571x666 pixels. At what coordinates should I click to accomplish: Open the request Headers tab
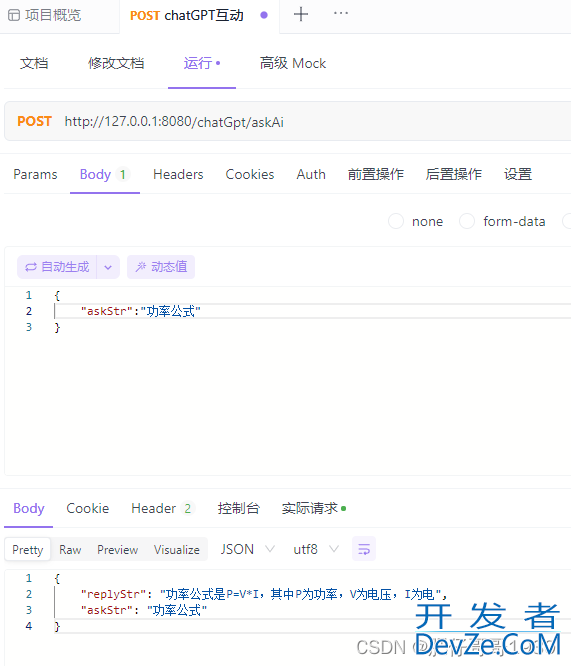pos(178,174)
